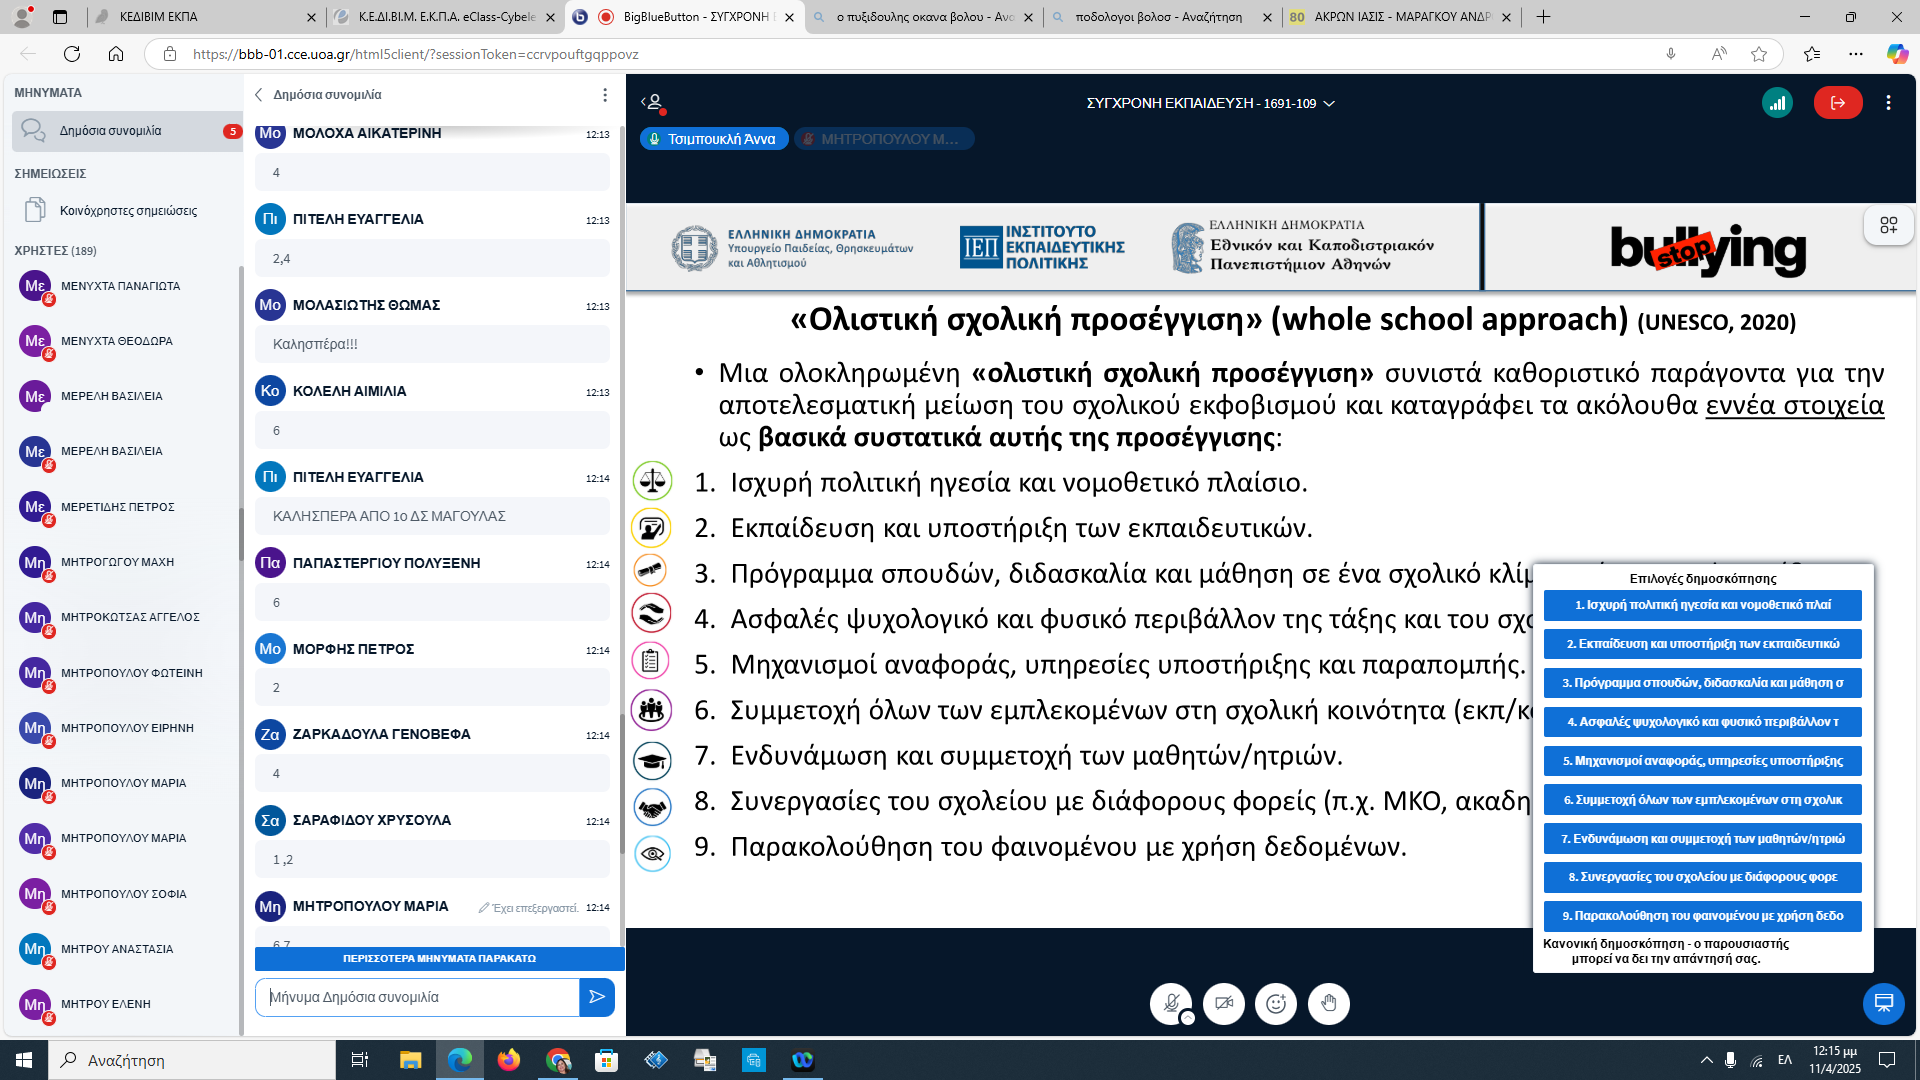Reload the page
The height and width of the screenshot is (1080, 1920).
(x=72, y=54)
